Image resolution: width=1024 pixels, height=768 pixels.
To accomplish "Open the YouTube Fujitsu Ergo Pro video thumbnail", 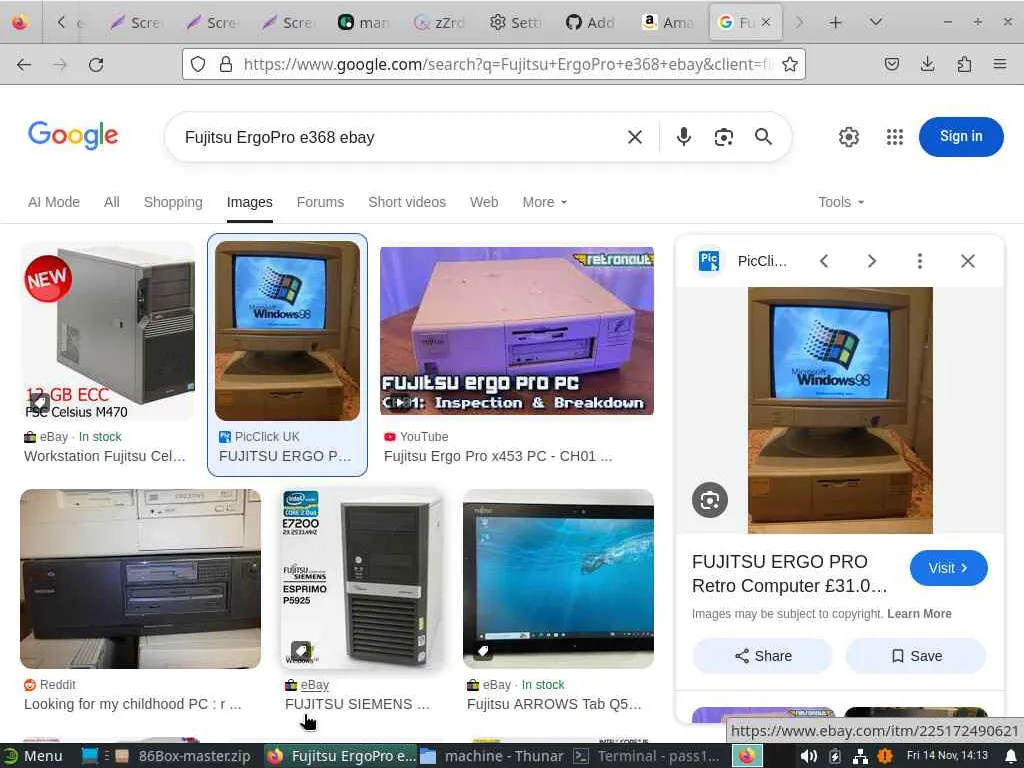I will click(x=517, y=331).
